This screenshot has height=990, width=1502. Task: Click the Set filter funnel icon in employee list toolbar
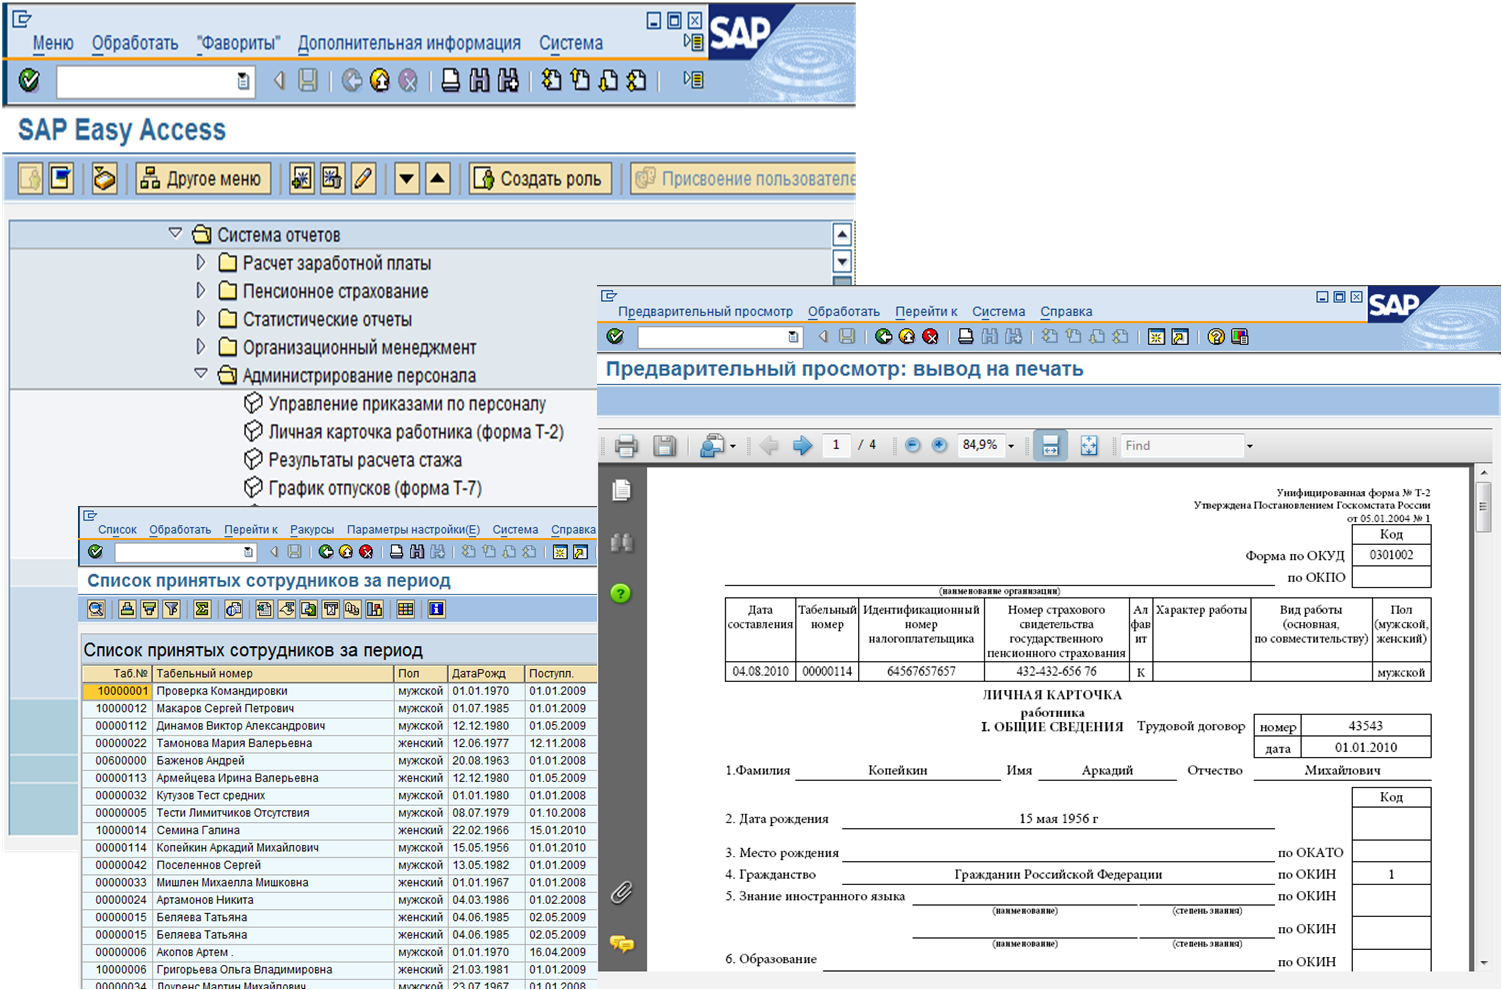[x=171, y=609]
